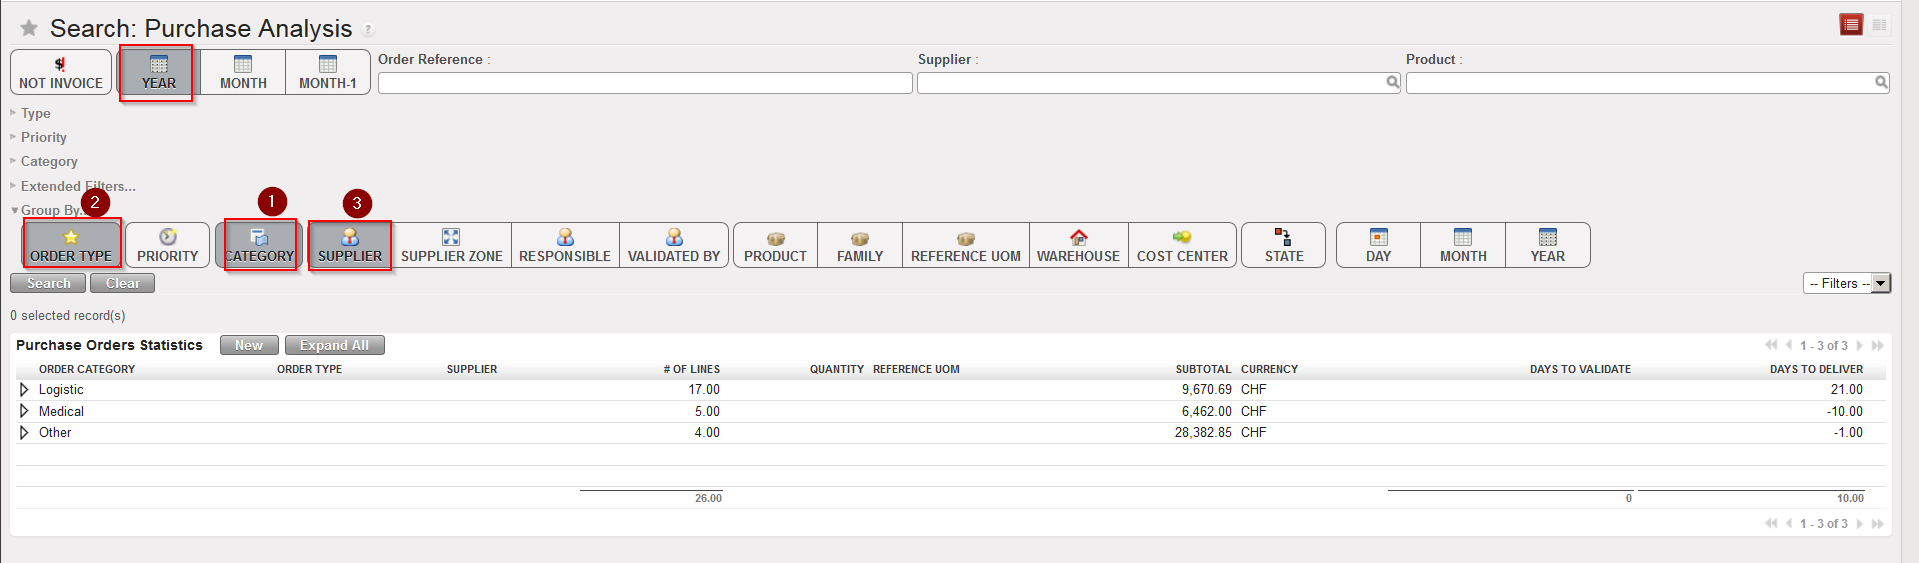Group by Priority
1919x563 pixels.
167,245
